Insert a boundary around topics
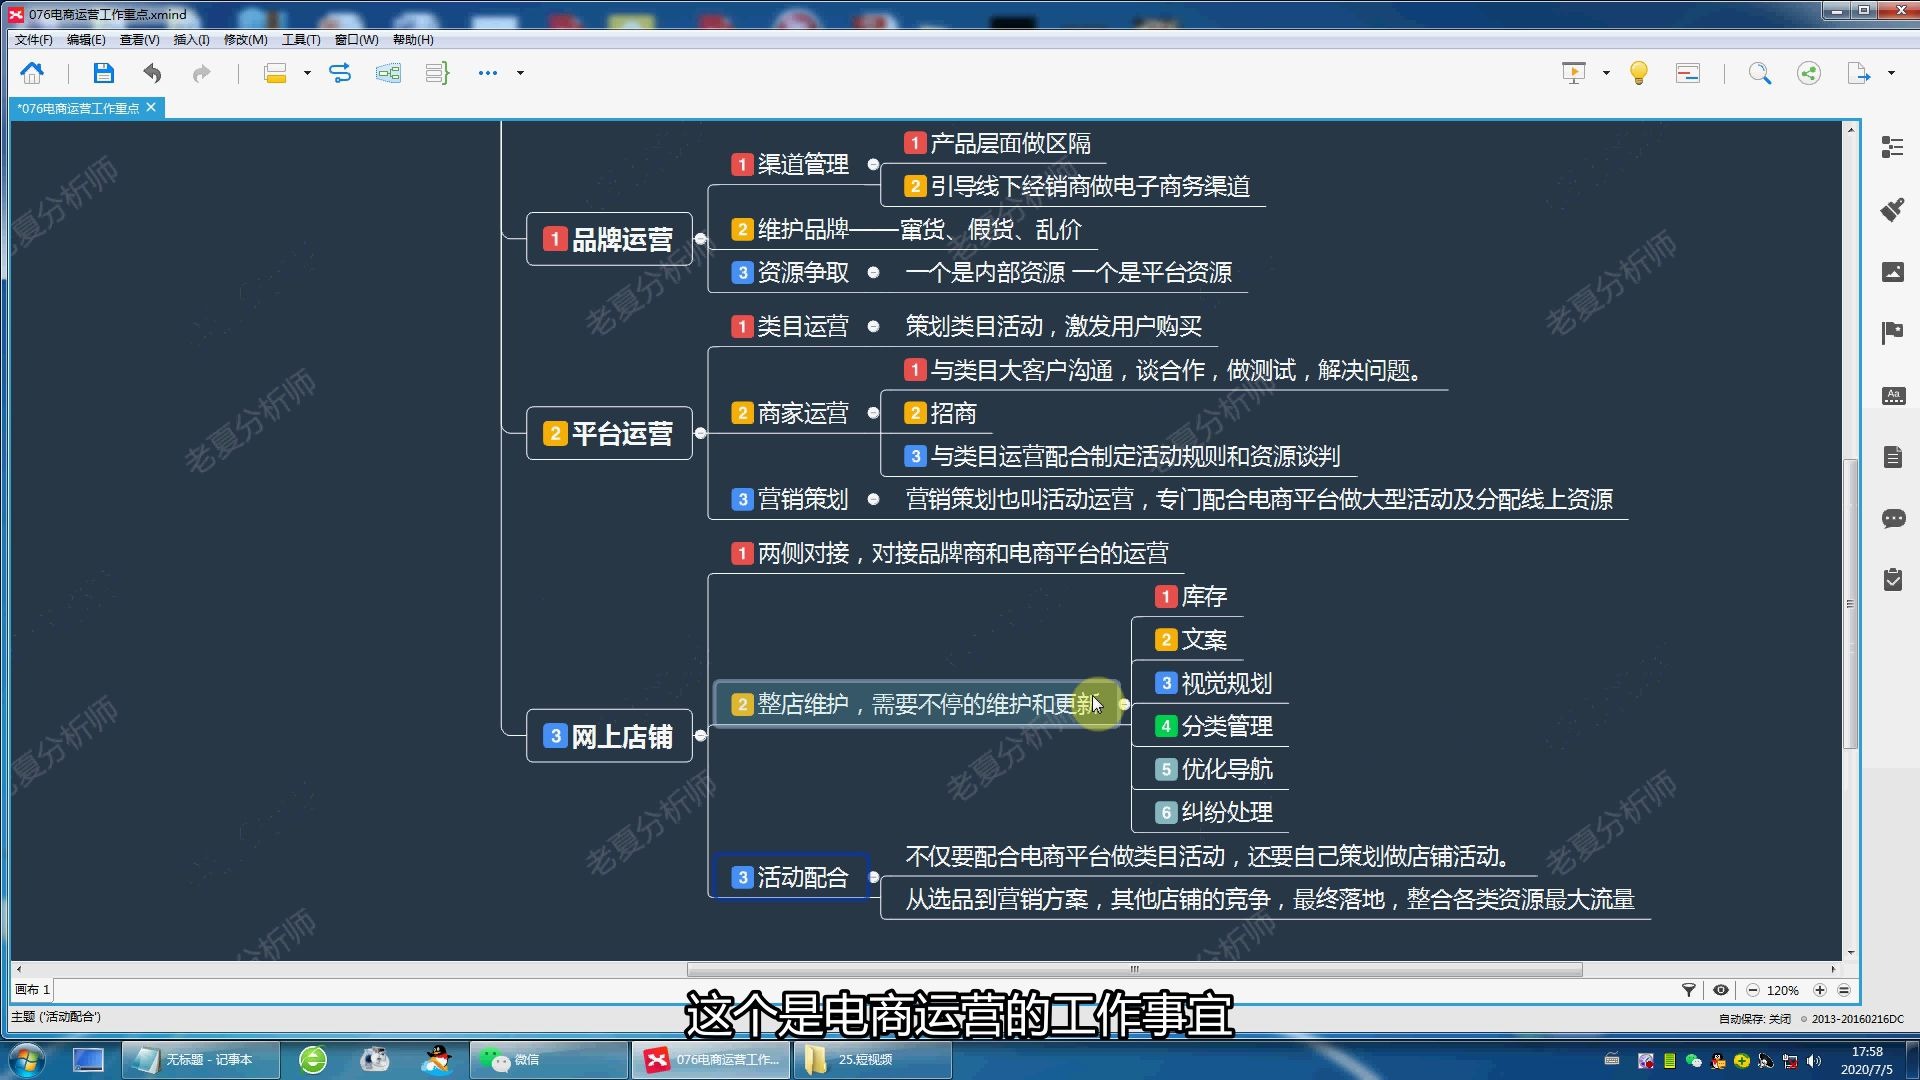Screen dimensions: 1920x1080 [x=388, y=73]
